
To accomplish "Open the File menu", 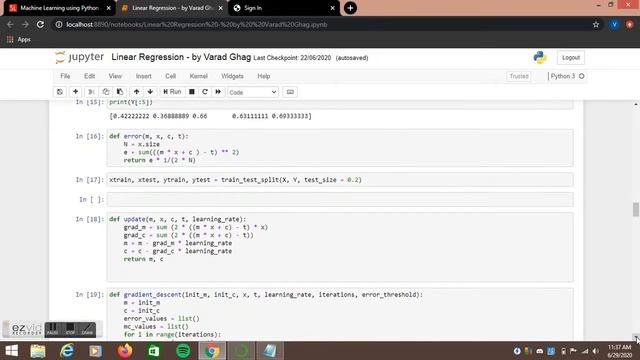I will 65,76.
